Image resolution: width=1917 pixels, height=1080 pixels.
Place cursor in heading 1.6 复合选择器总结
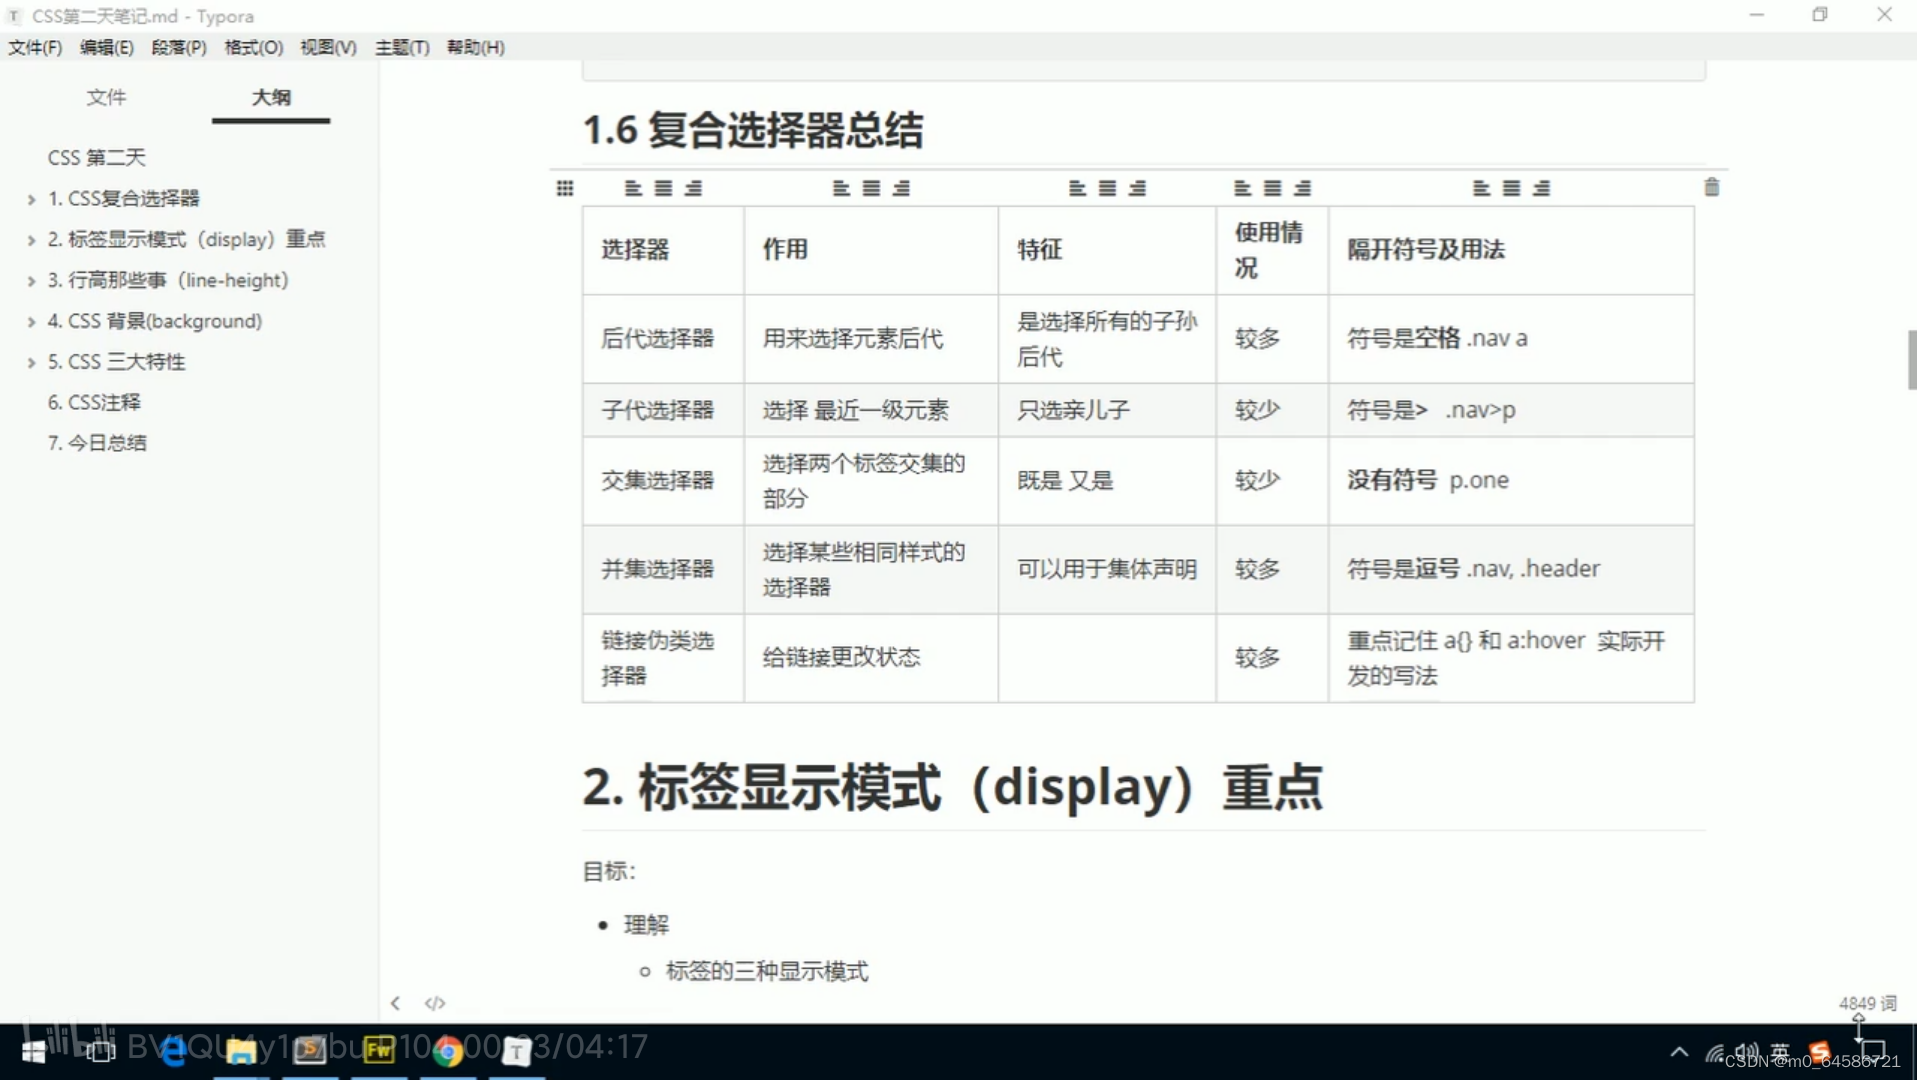pos(752,130)
